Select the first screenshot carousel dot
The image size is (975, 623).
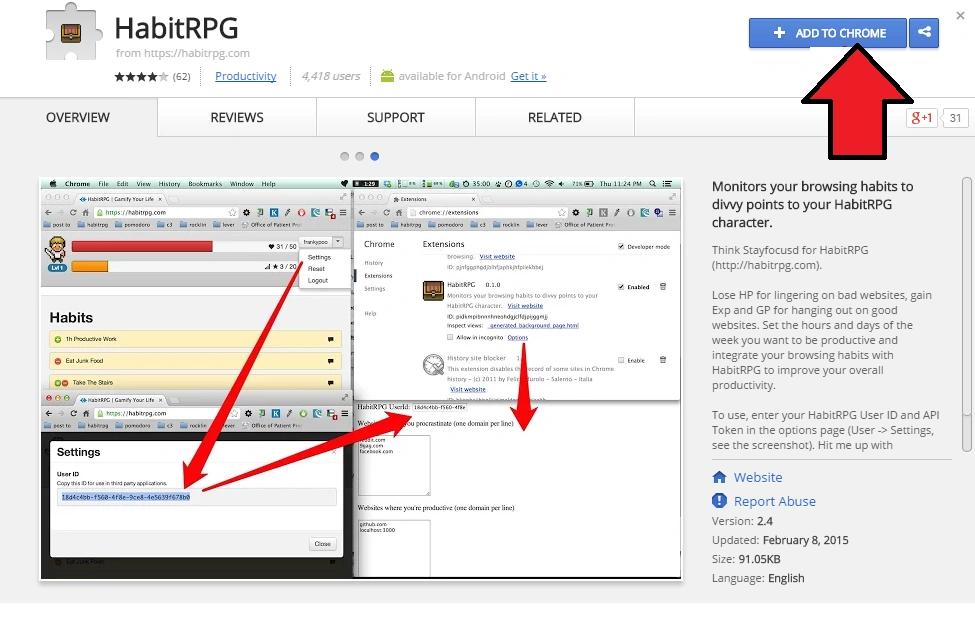click(x=344, y=156)
